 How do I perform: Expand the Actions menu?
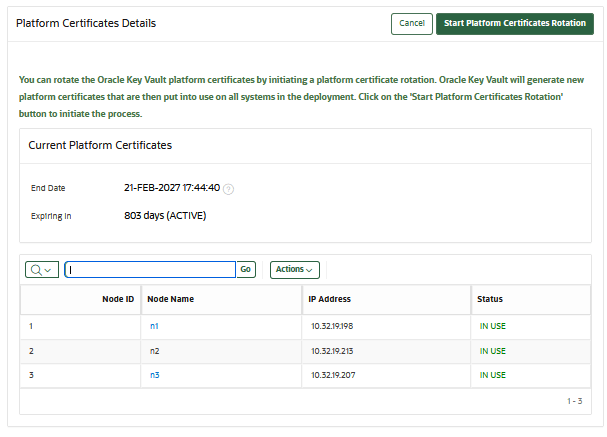[294, 269]
